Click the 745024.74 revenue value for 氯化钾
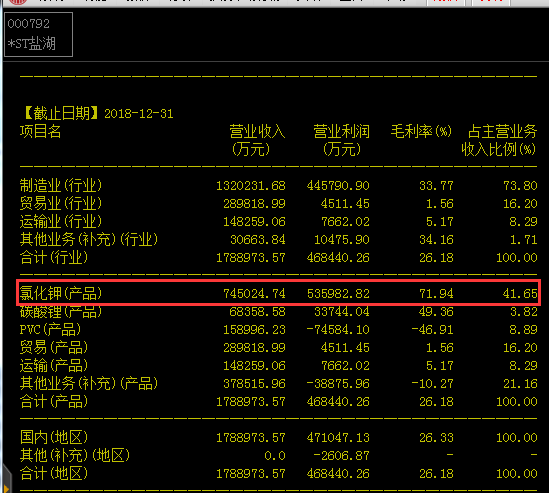Viewport: 549px width, 493px height. click(255, 293)
